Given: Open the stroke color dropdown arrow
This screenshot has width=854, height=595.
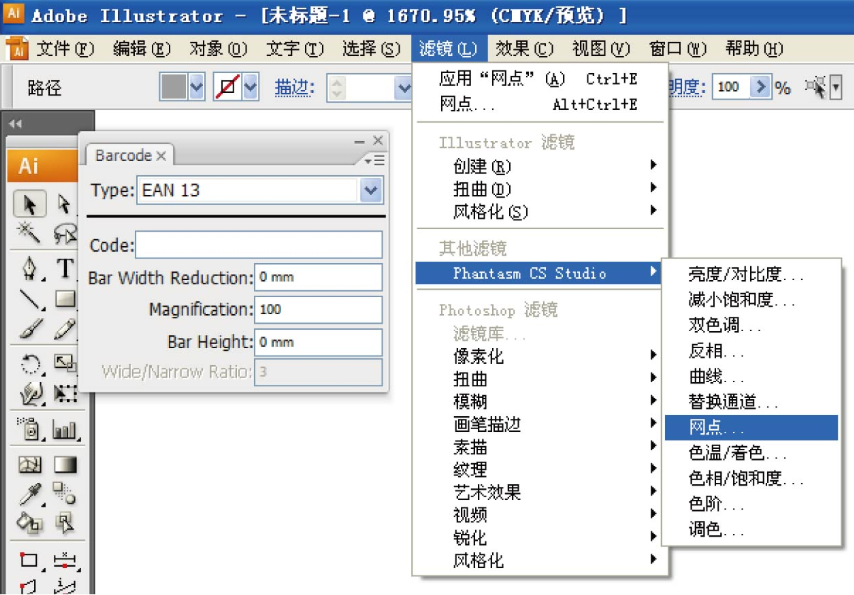Looking at the screenshot, I should (x=250, y=87).
